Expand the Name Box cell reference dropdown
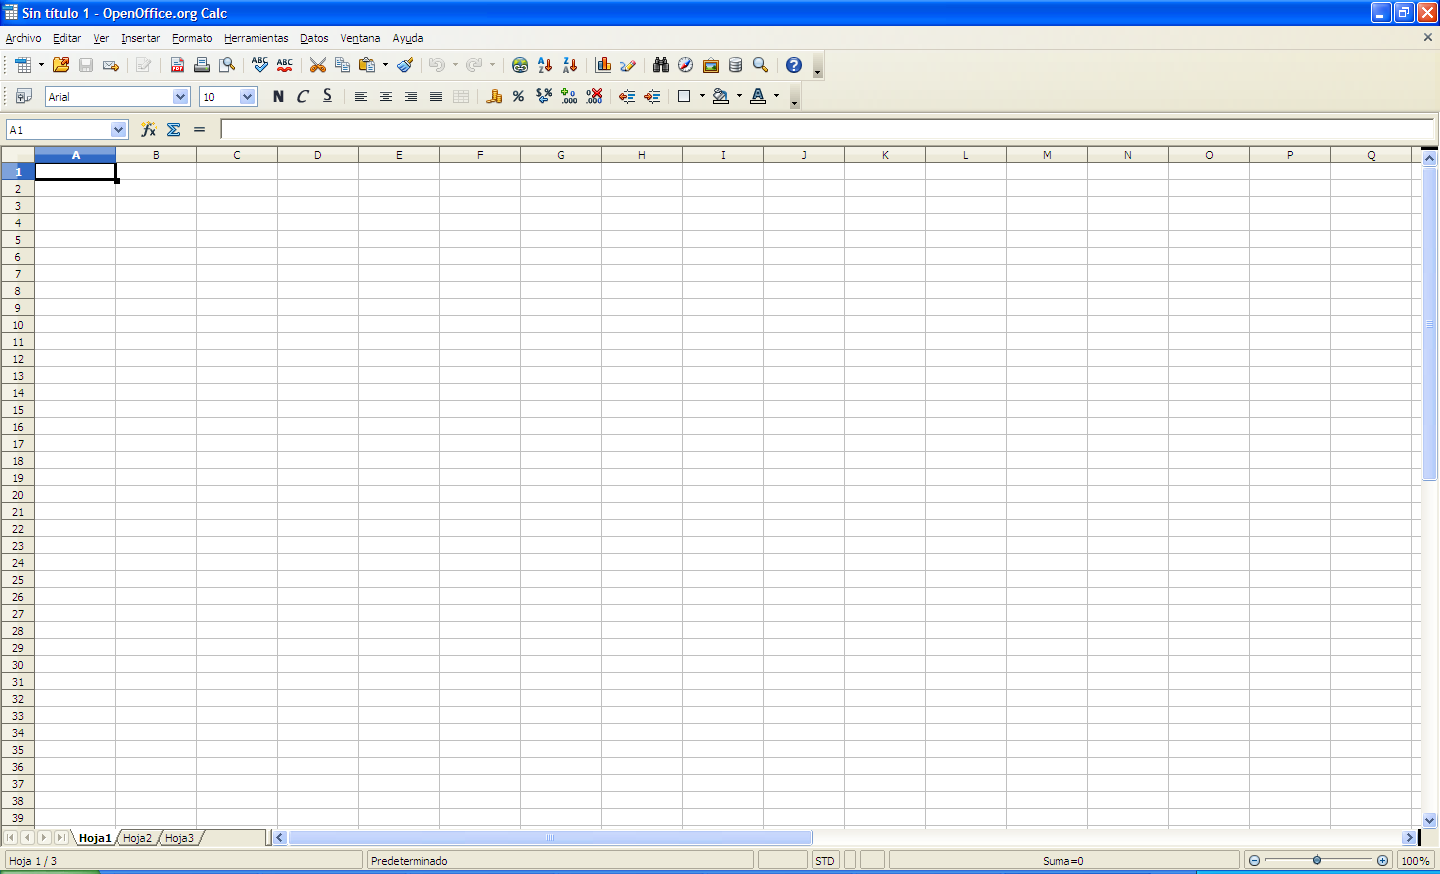Viewport: 1440px width, 874px height. click(119, 130)
